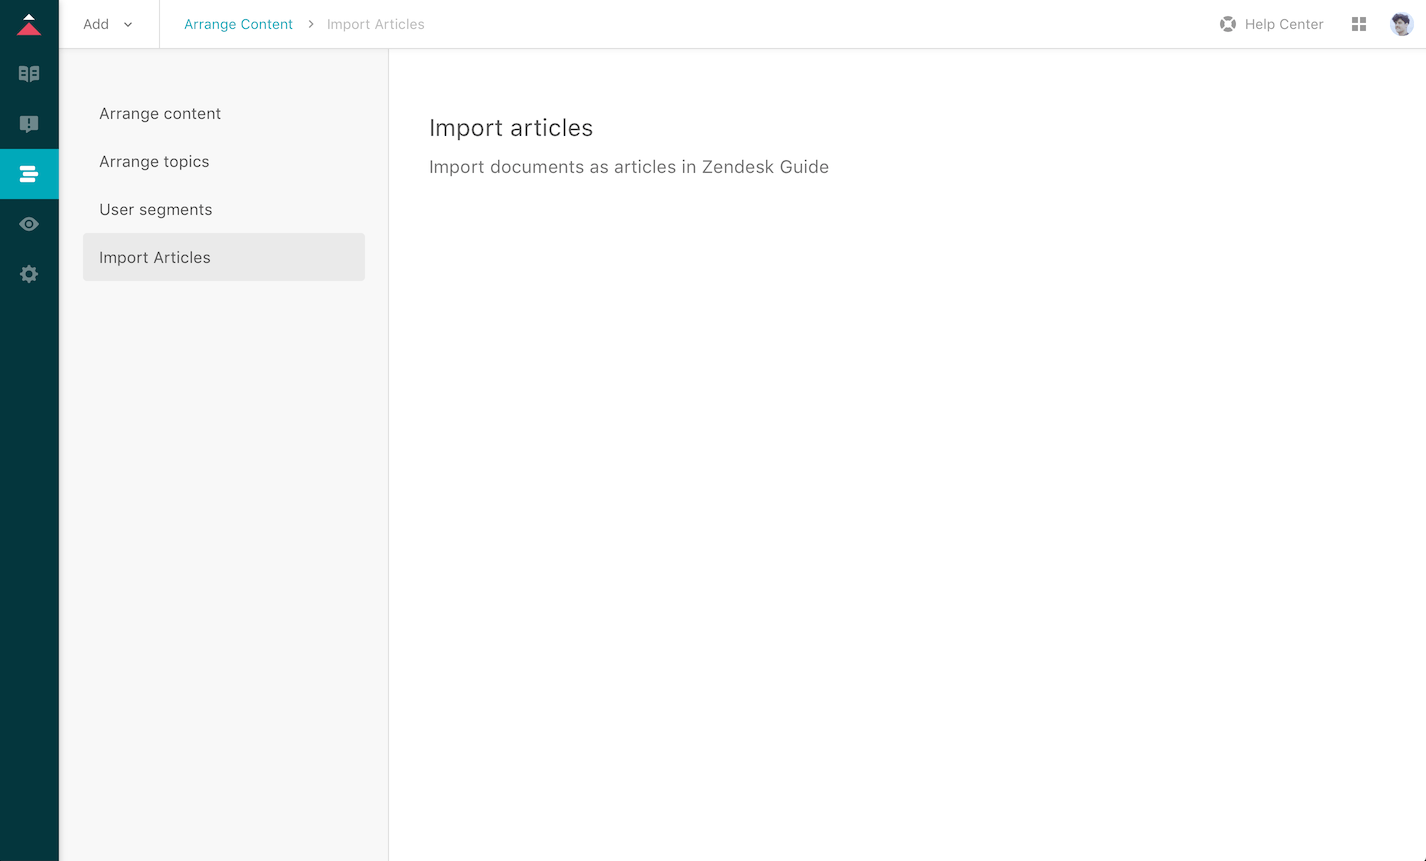Open the Add dropdown menu
Image resolution: width=1426 pixels, height=861 pixels.
pyautogui.click(x=97, y=24)
